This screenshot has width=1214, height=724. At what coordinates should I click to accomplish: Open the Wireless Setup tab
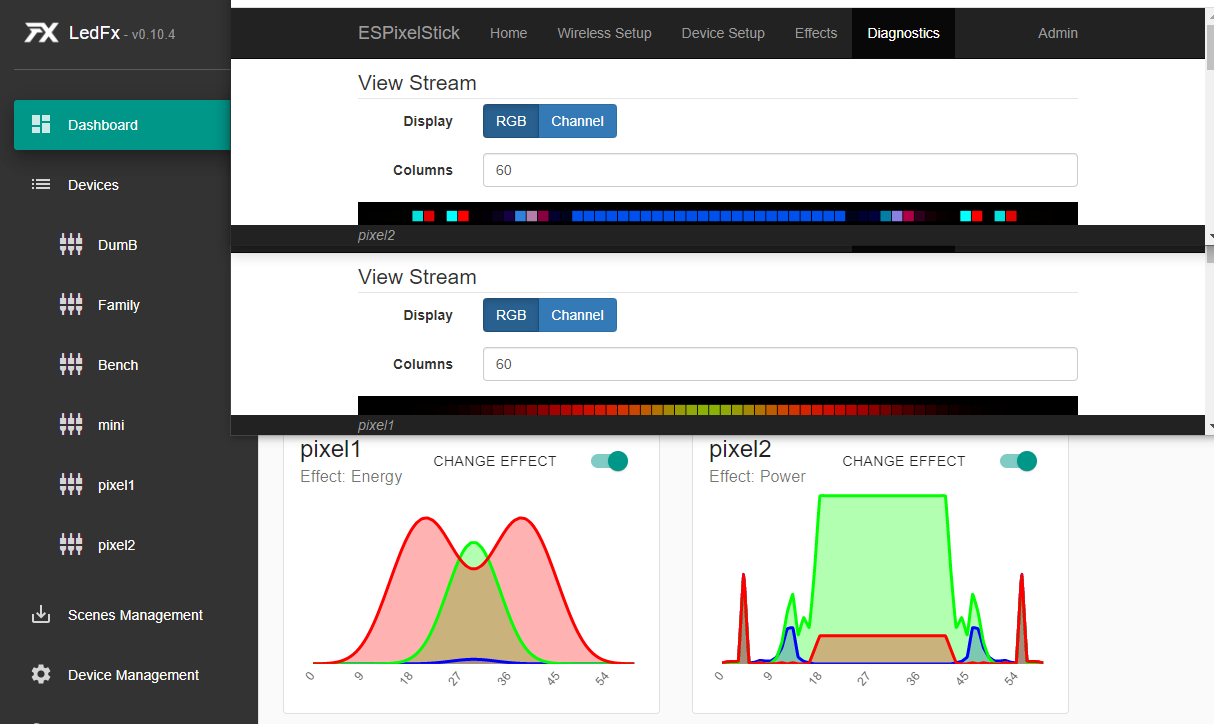click(604, 33)
